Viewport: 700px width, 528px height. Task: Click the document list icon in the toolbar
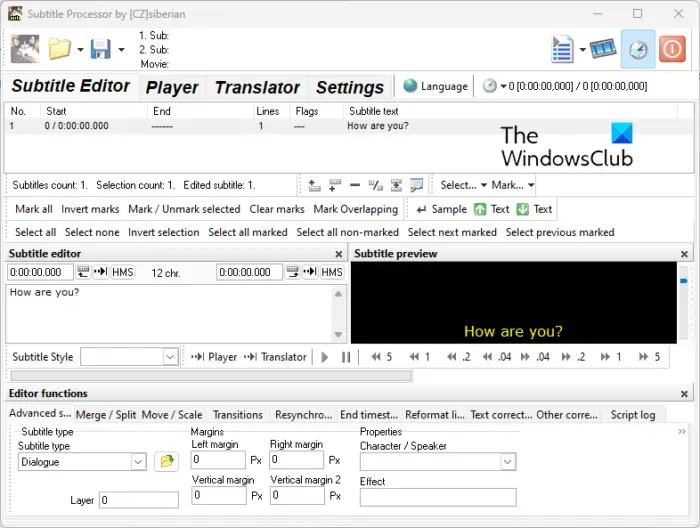[562, 49]
